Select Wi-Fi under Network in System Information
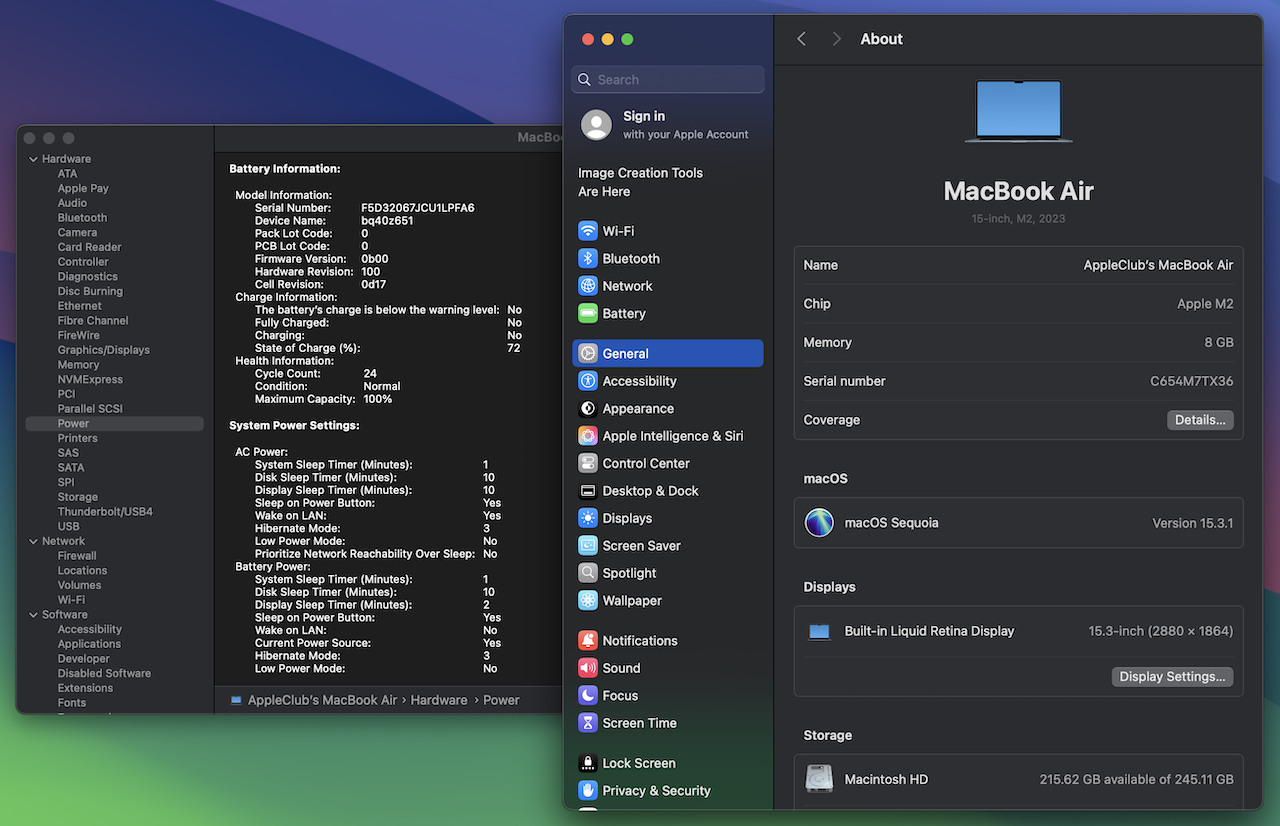This screenshot has width=1280, height=826. [x=71, y=600]
